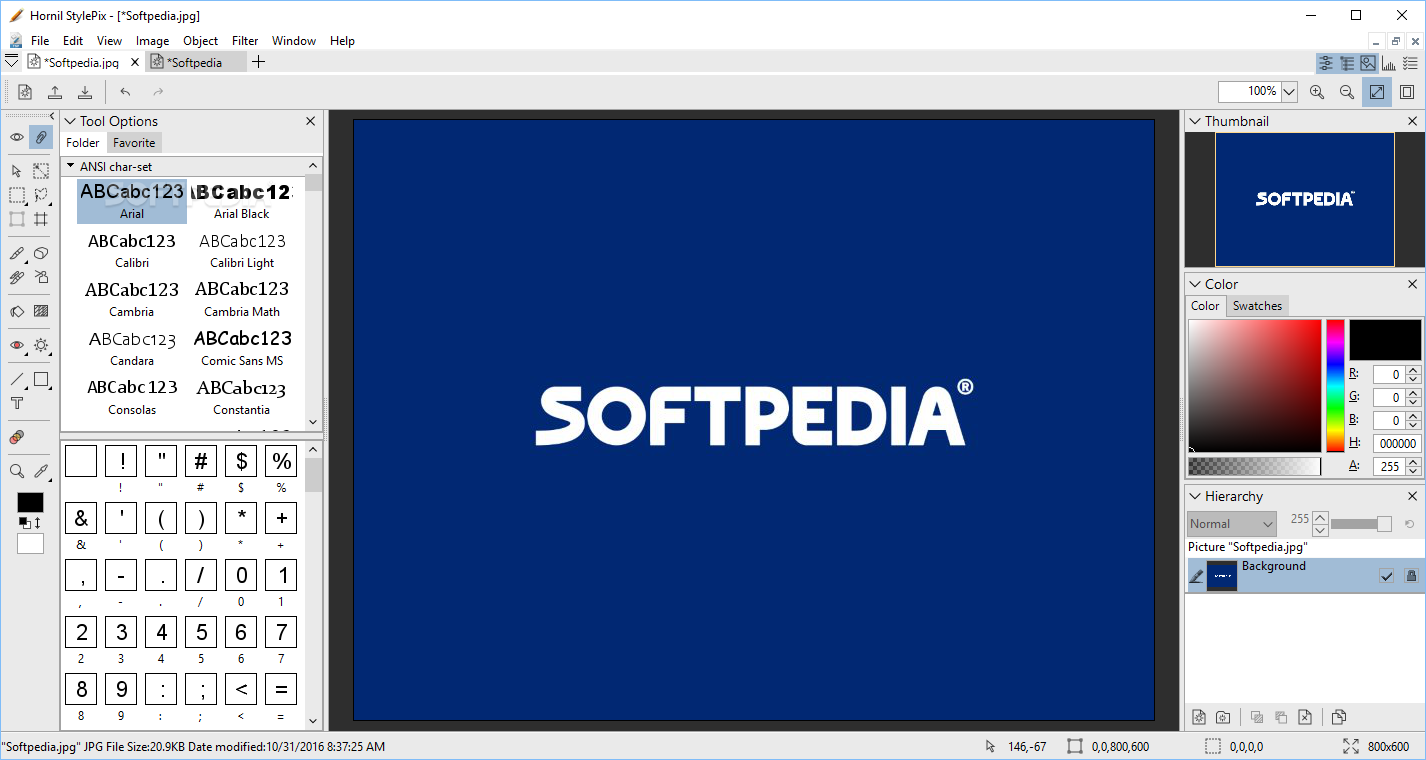Insert the number 7 character
Screen dimensions: 1426x760
pos(281,632)
